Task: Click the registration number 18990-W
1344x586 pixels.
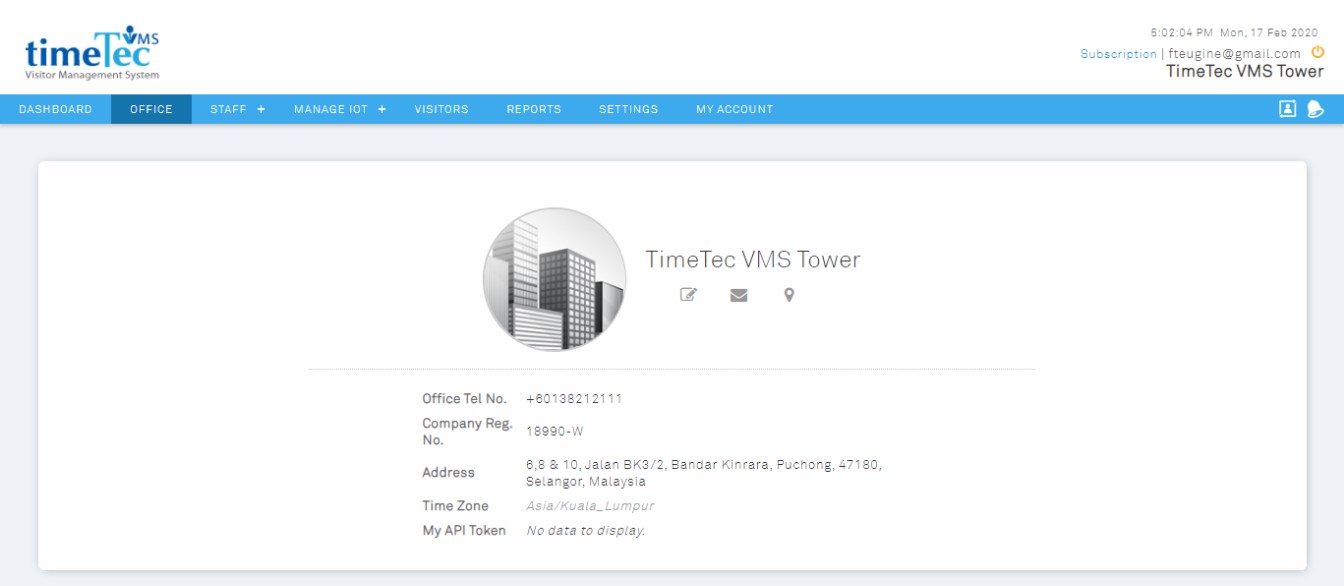Action: 555,432
